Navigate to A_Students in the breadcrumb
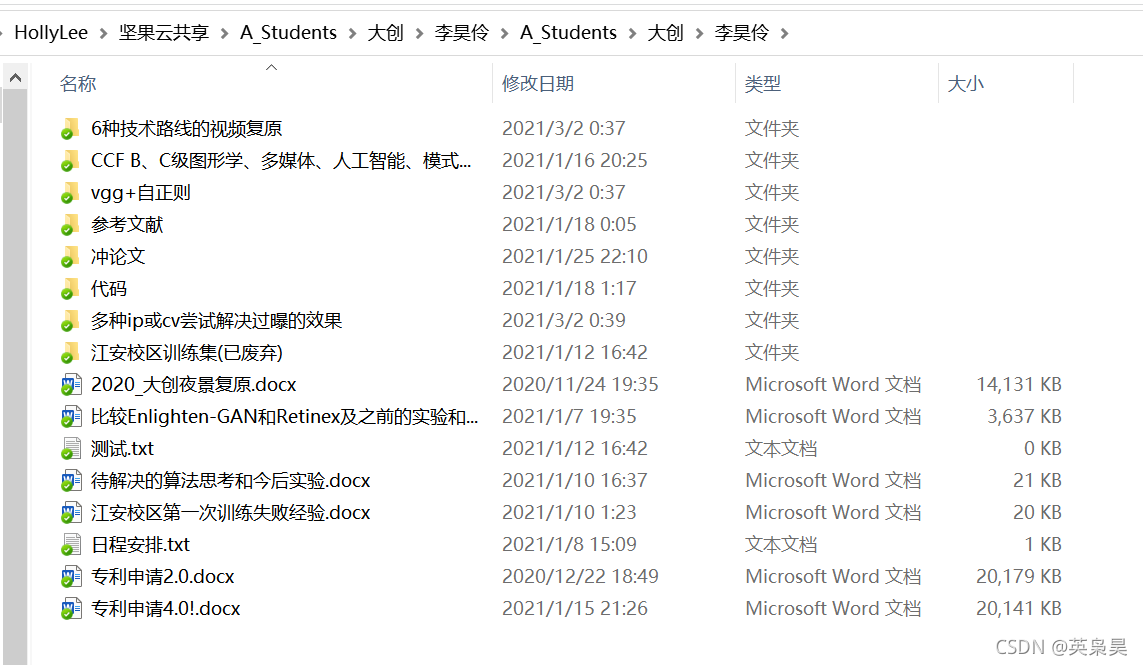 coord(288,32)
